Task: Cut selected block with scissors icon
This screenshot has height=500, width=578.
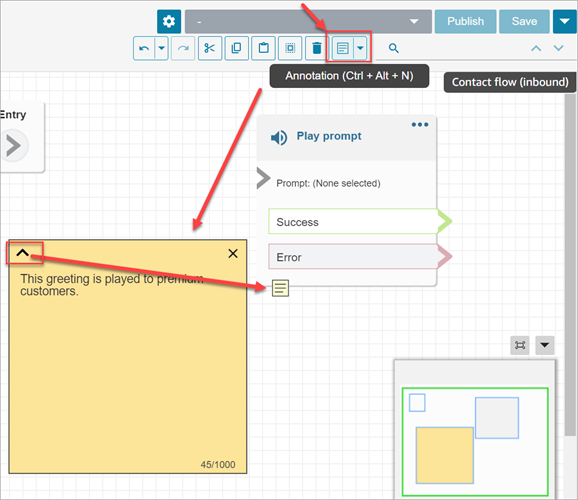Action: point(210,48)
